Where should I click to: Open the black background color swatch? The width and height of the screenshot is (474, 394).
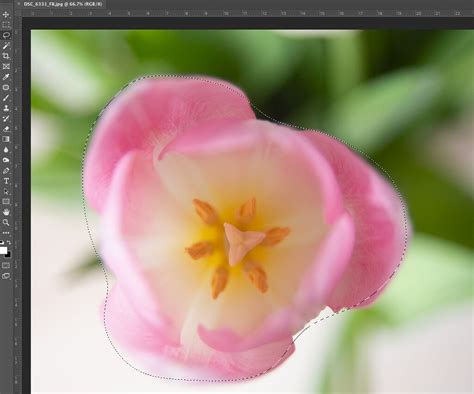[x=8, y=255]
